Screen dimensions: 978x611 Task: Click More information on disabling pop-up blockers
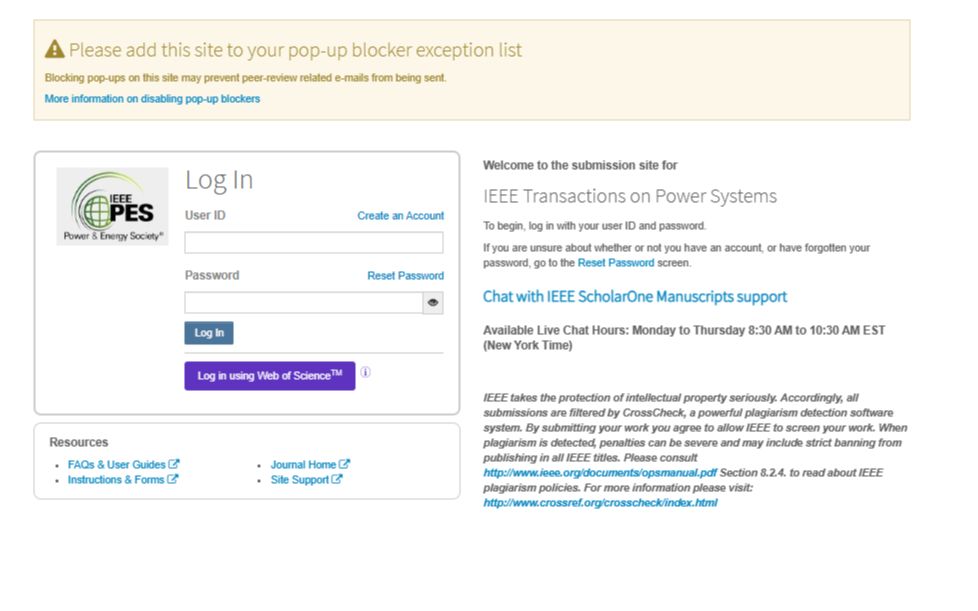pos(151,98)
